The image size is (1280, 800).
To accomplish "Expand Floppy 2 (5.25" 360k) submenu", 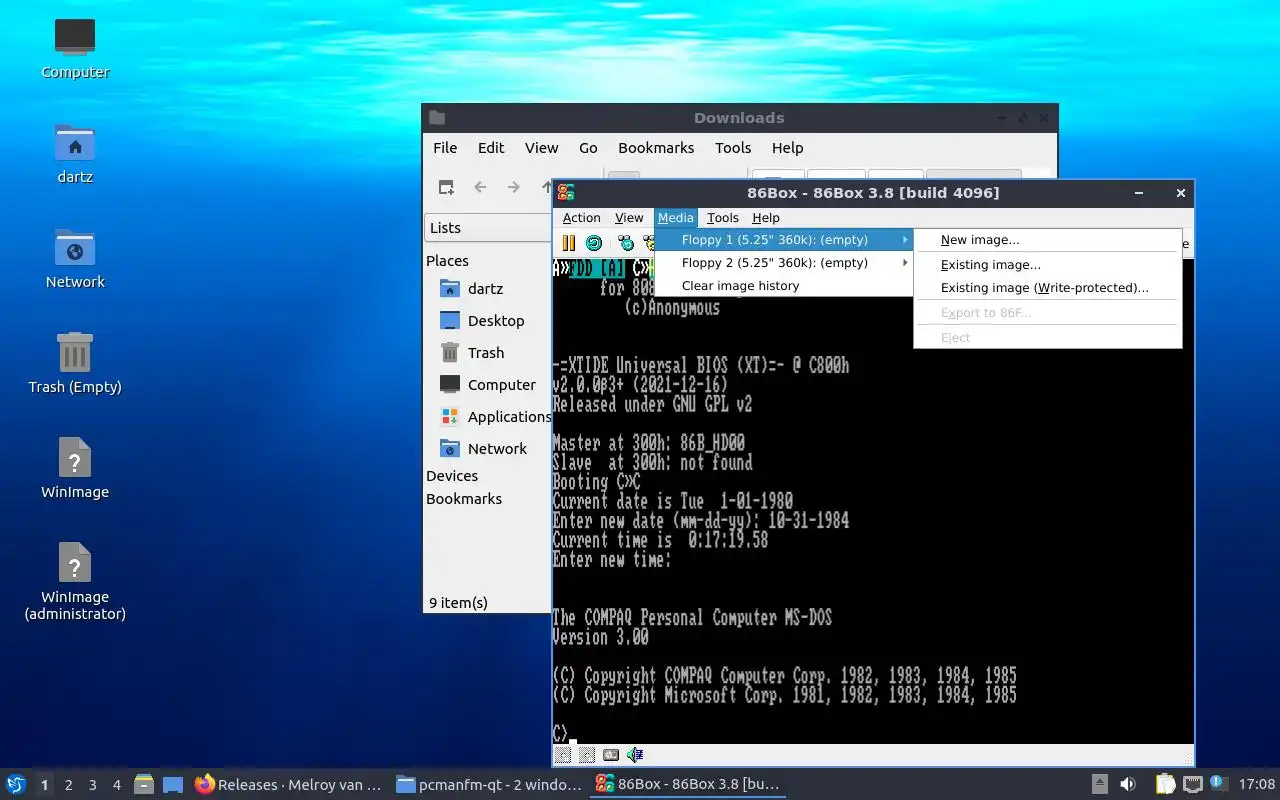I will click(784, 263).
